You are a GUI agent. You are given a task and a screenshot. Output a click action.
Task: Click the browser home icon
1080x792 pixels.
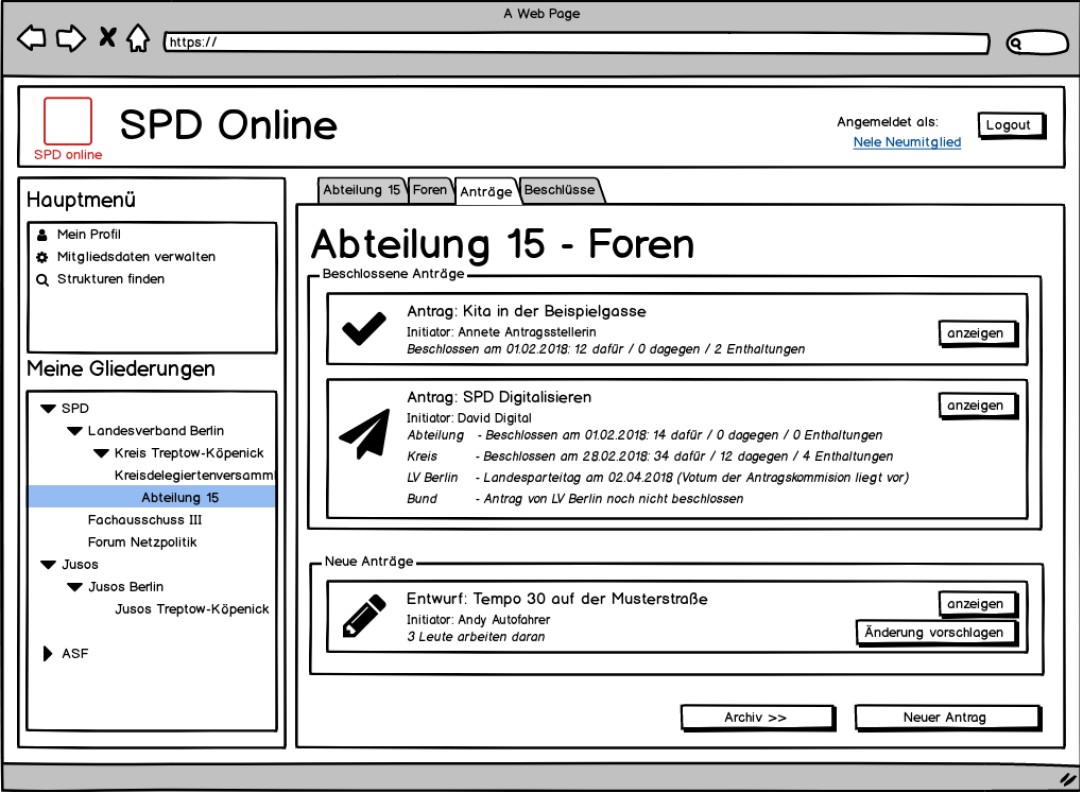138,38
